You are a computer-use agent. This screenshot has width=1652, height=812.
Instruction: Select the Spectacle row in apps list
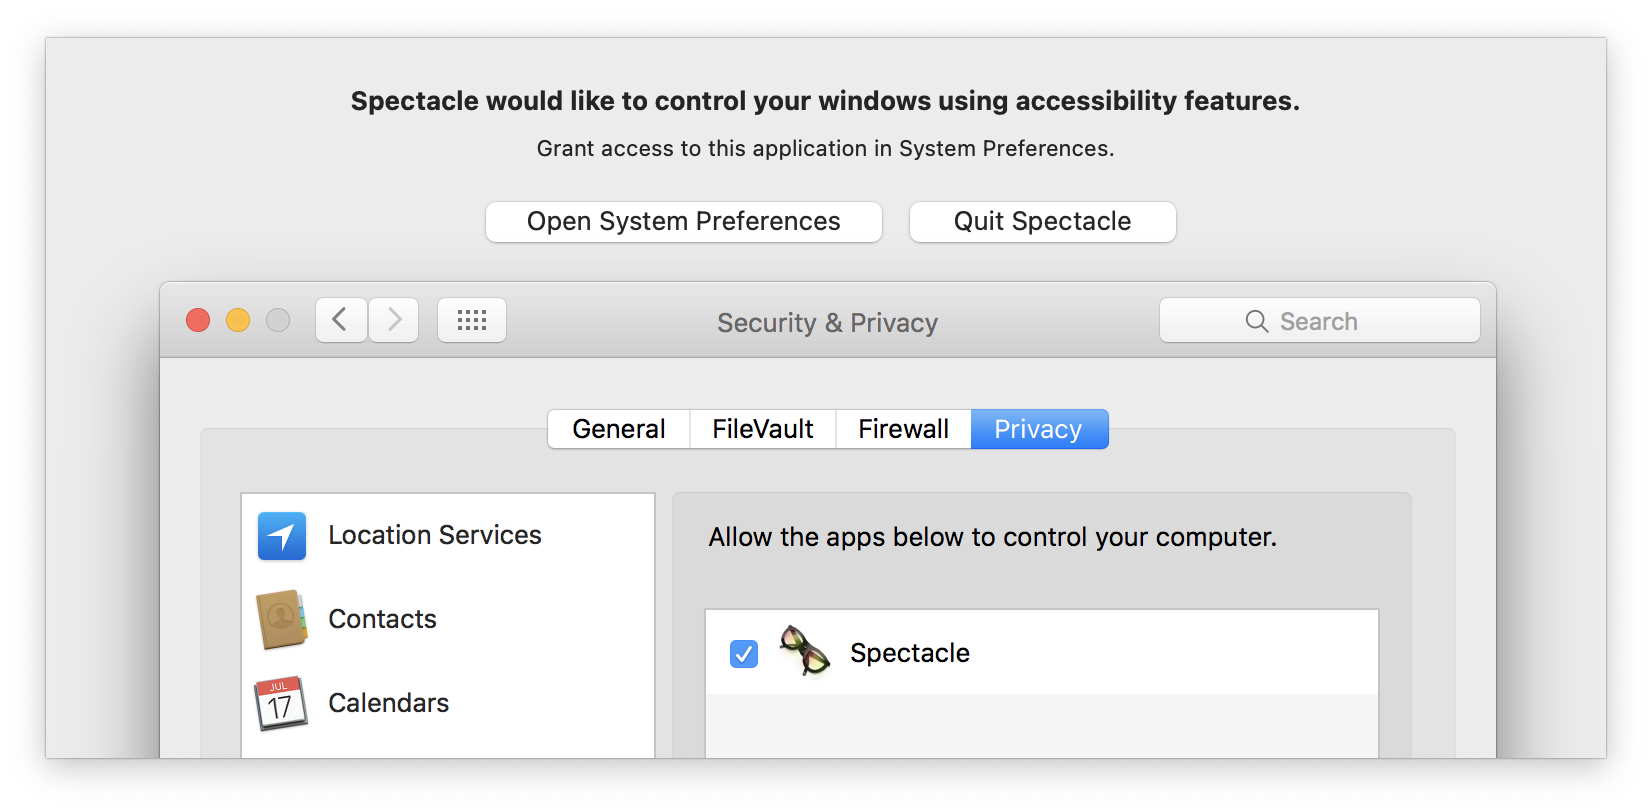point(1042,653)
